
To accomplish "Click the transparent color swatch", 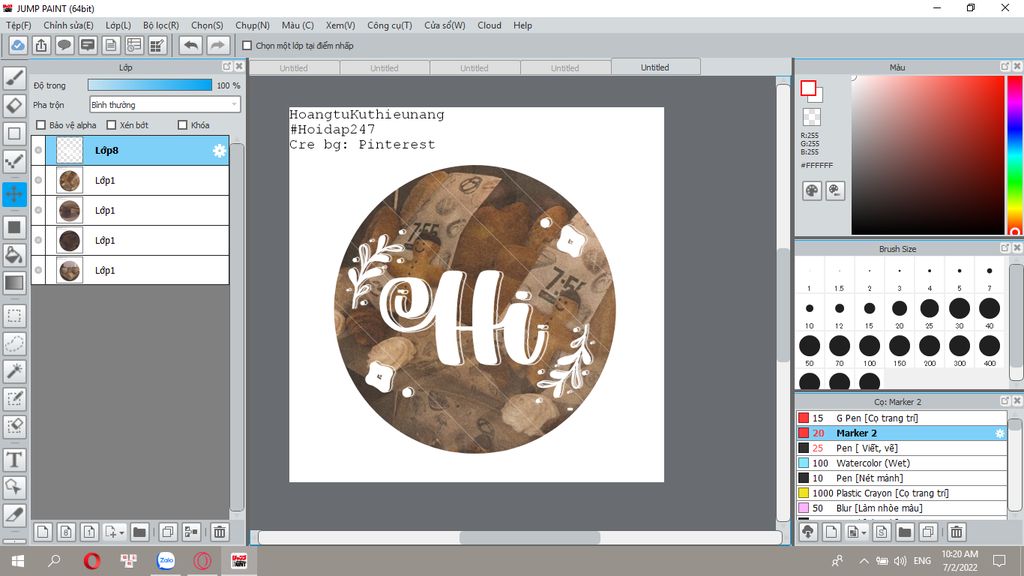I will (x=812, y=117).
